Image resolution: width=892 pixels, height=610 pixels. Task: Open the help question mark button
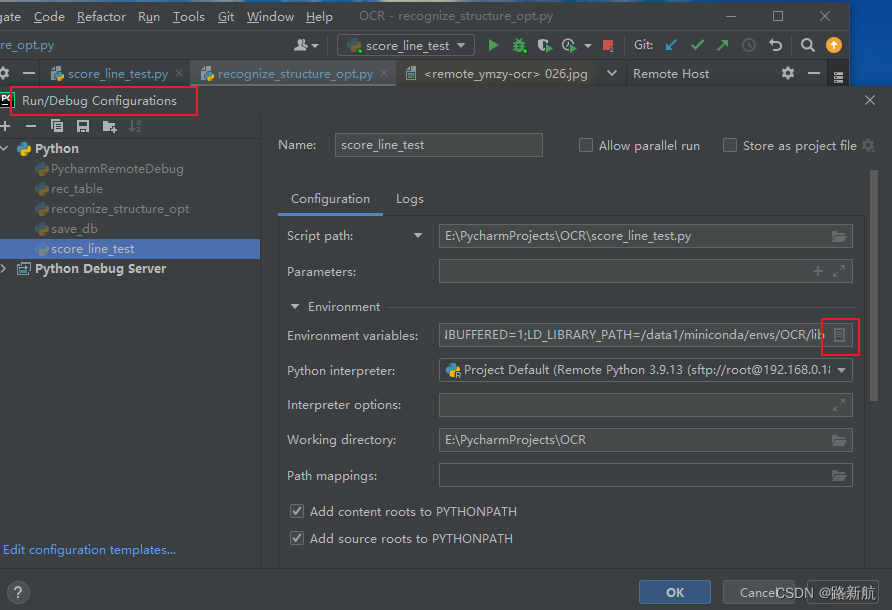18,592
